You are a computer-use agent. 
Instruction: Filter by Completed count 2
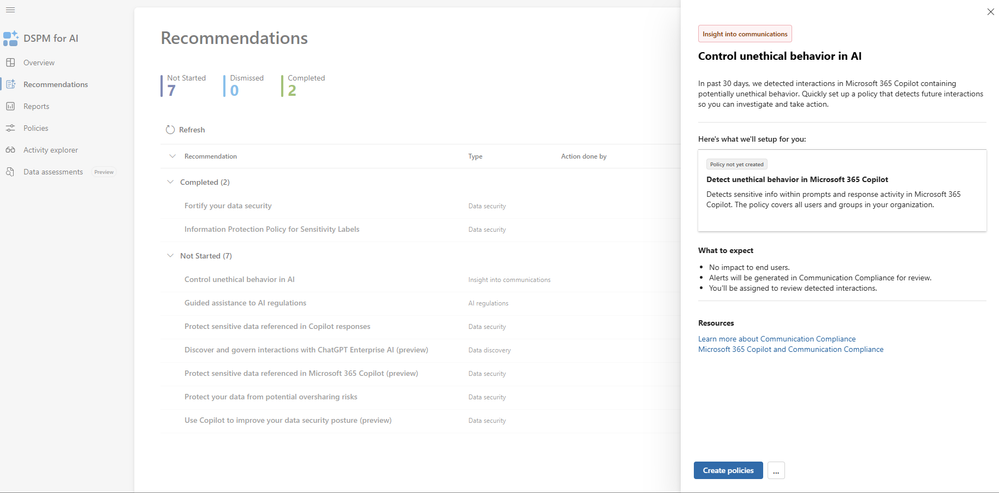304,85
